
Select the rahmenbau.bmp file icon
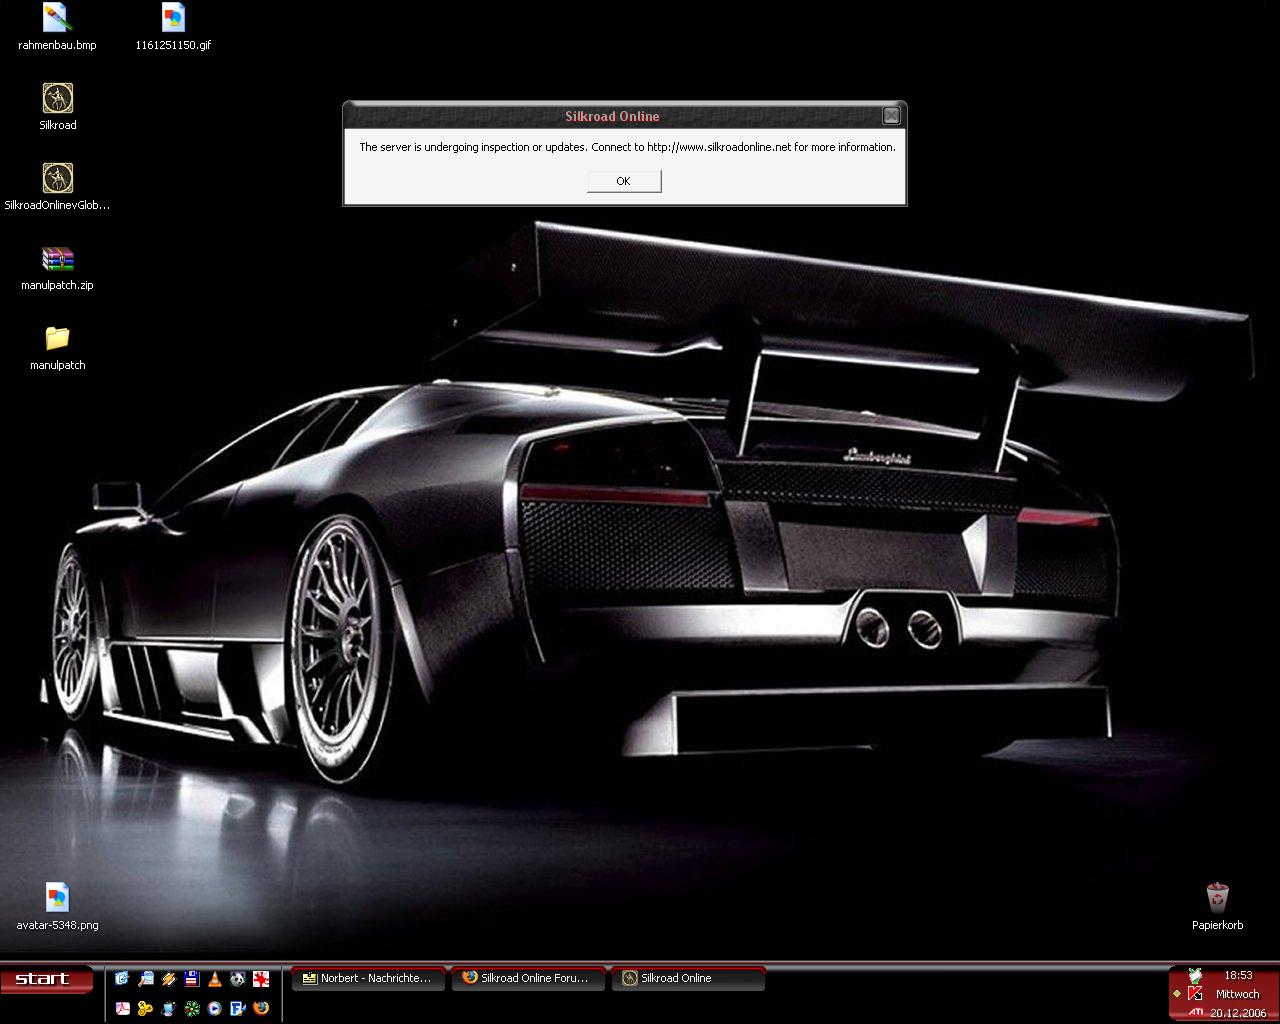point(58,18)
